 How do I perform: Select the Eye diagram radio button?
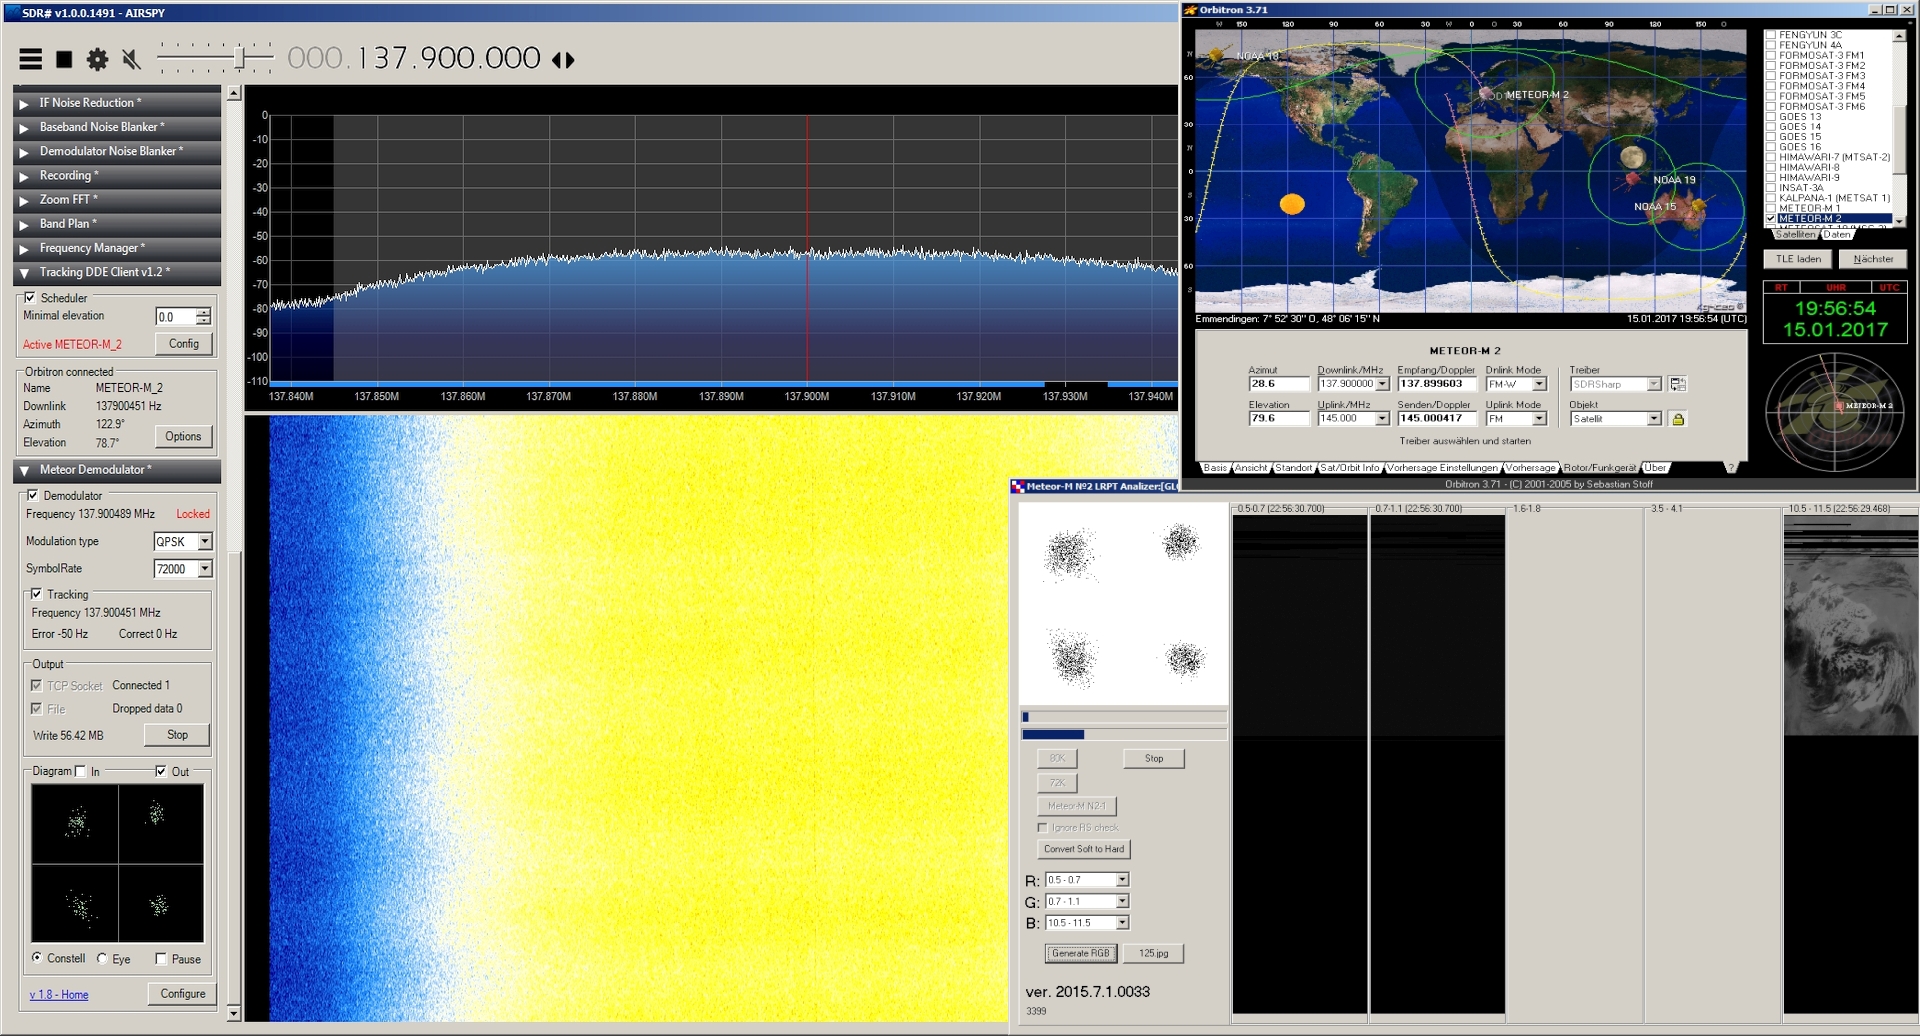102,959
